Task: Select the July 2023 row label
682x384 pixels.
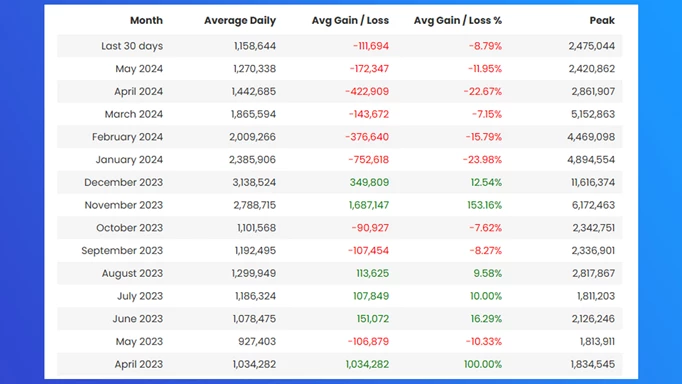Action: pyautogui.click(x=140, y=296)
